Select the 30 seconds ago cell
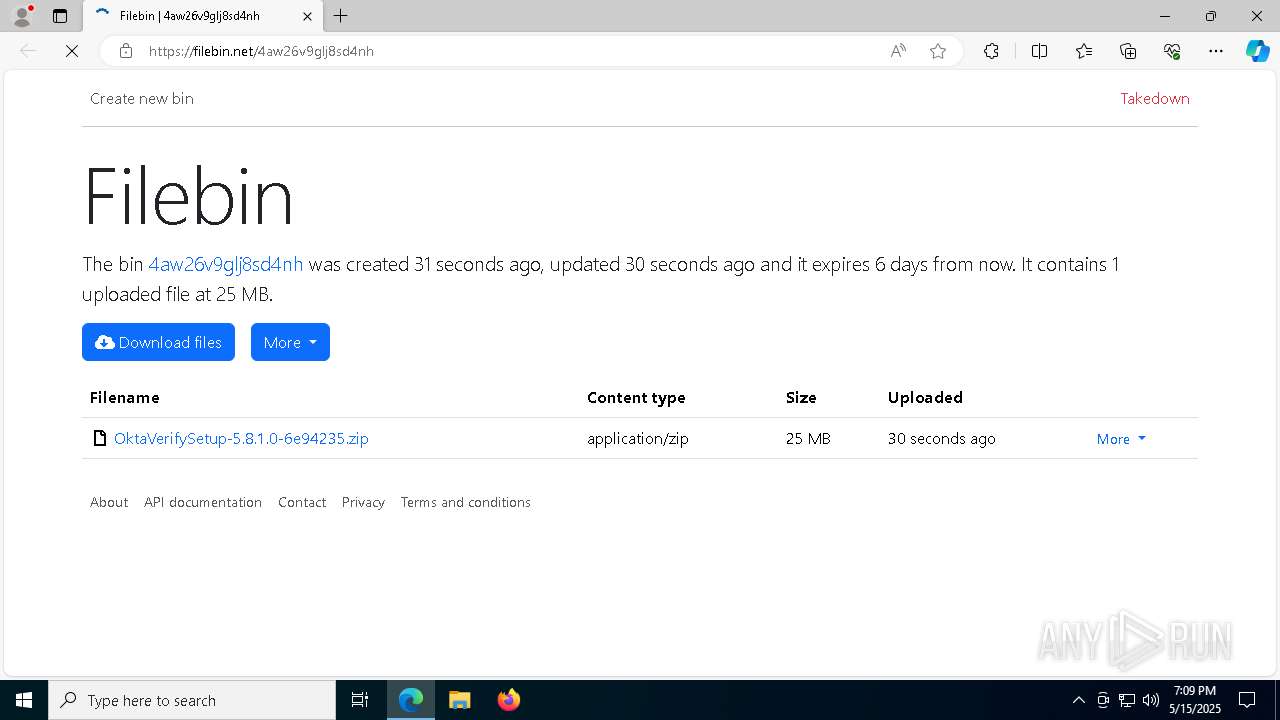Viewport: 1280px width, 720px height. coord(942,438)
